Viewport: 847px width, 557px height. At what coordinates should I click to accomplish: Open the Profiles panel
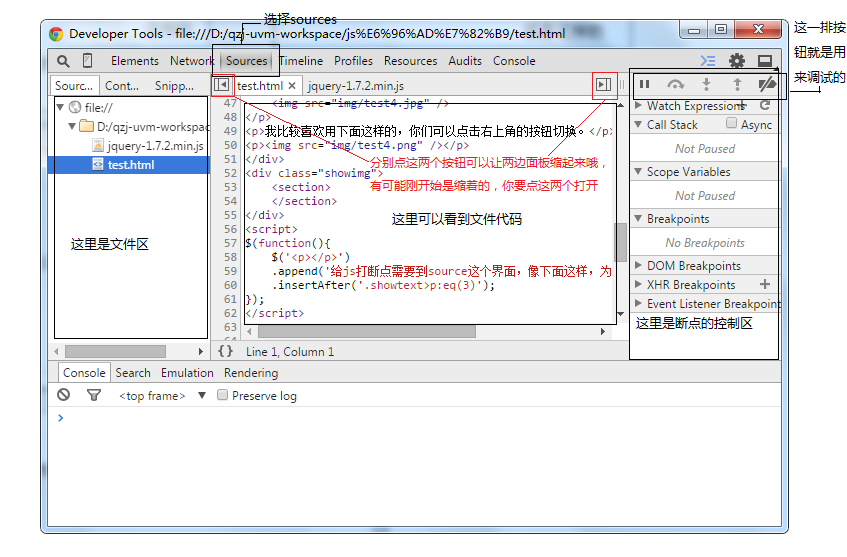[353, 61]
